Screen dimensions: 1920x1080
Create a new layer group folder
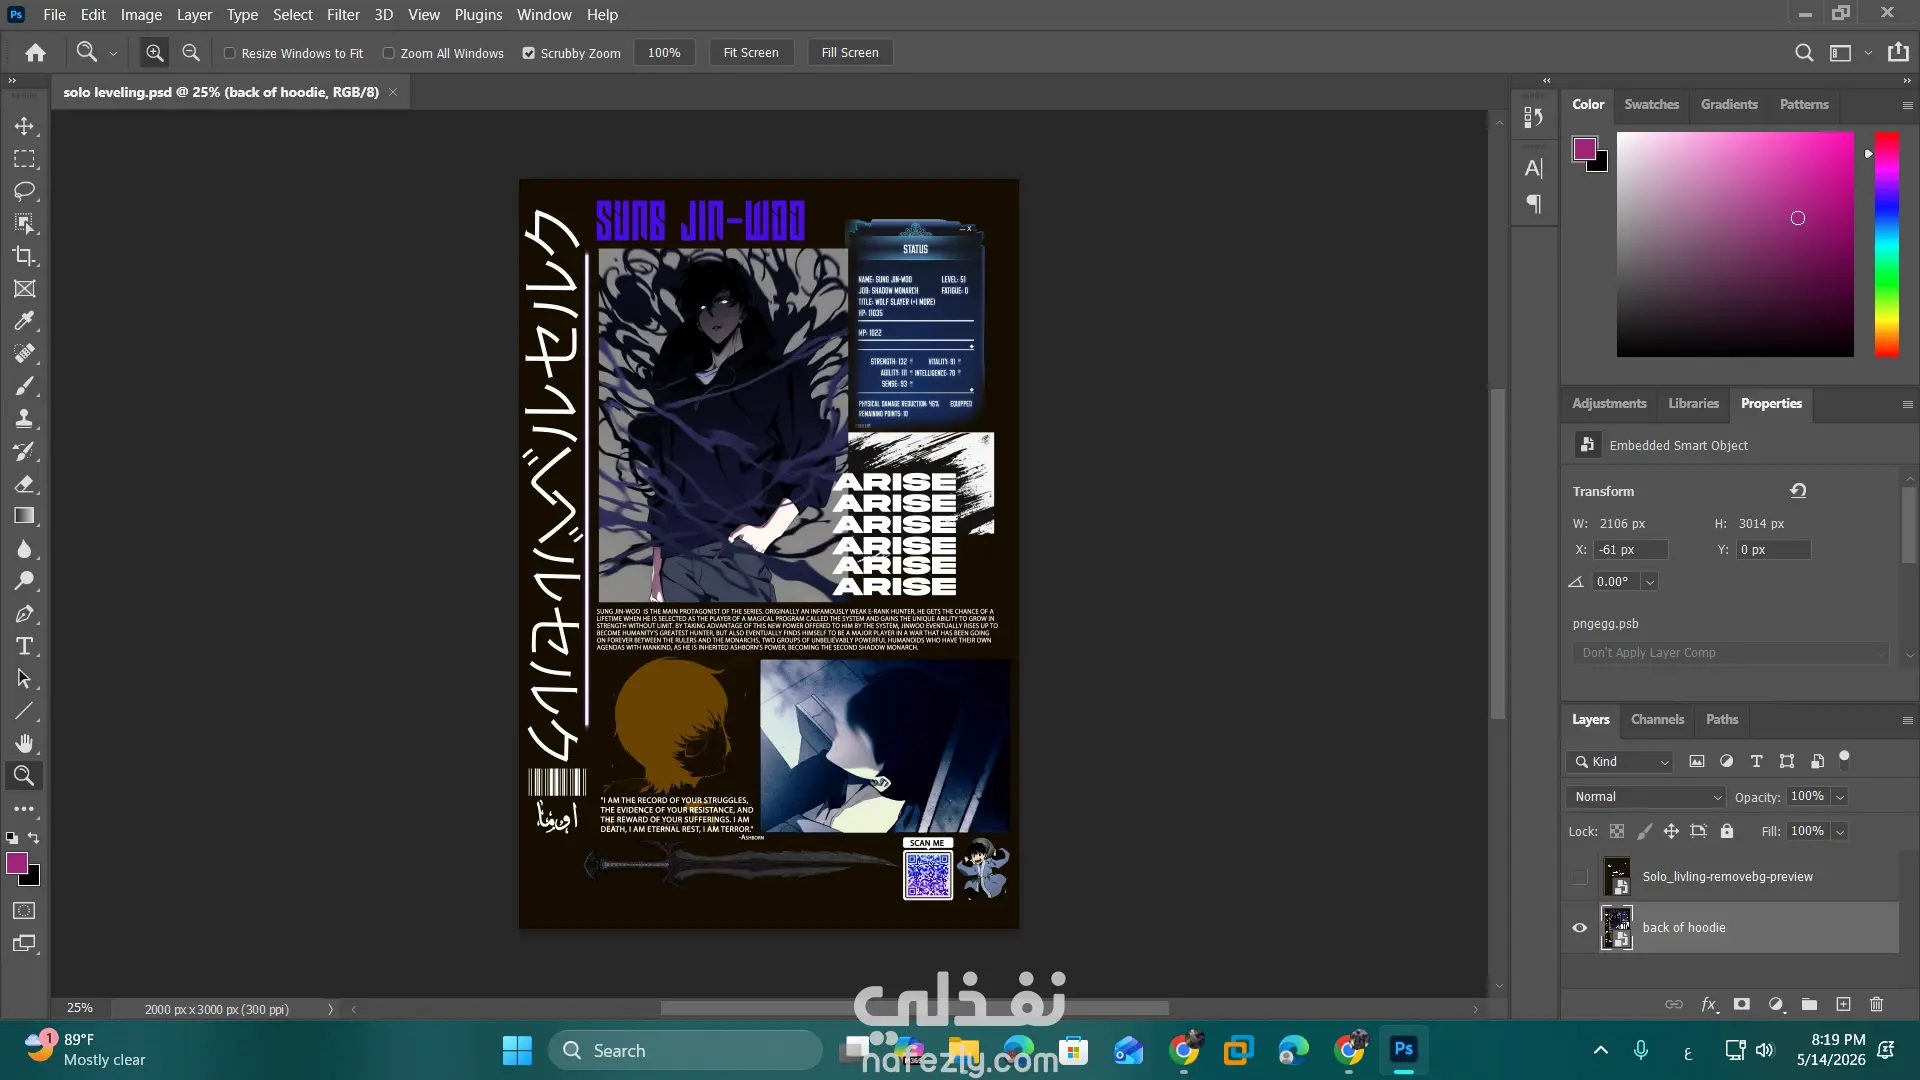[x=1809, y=1004]
